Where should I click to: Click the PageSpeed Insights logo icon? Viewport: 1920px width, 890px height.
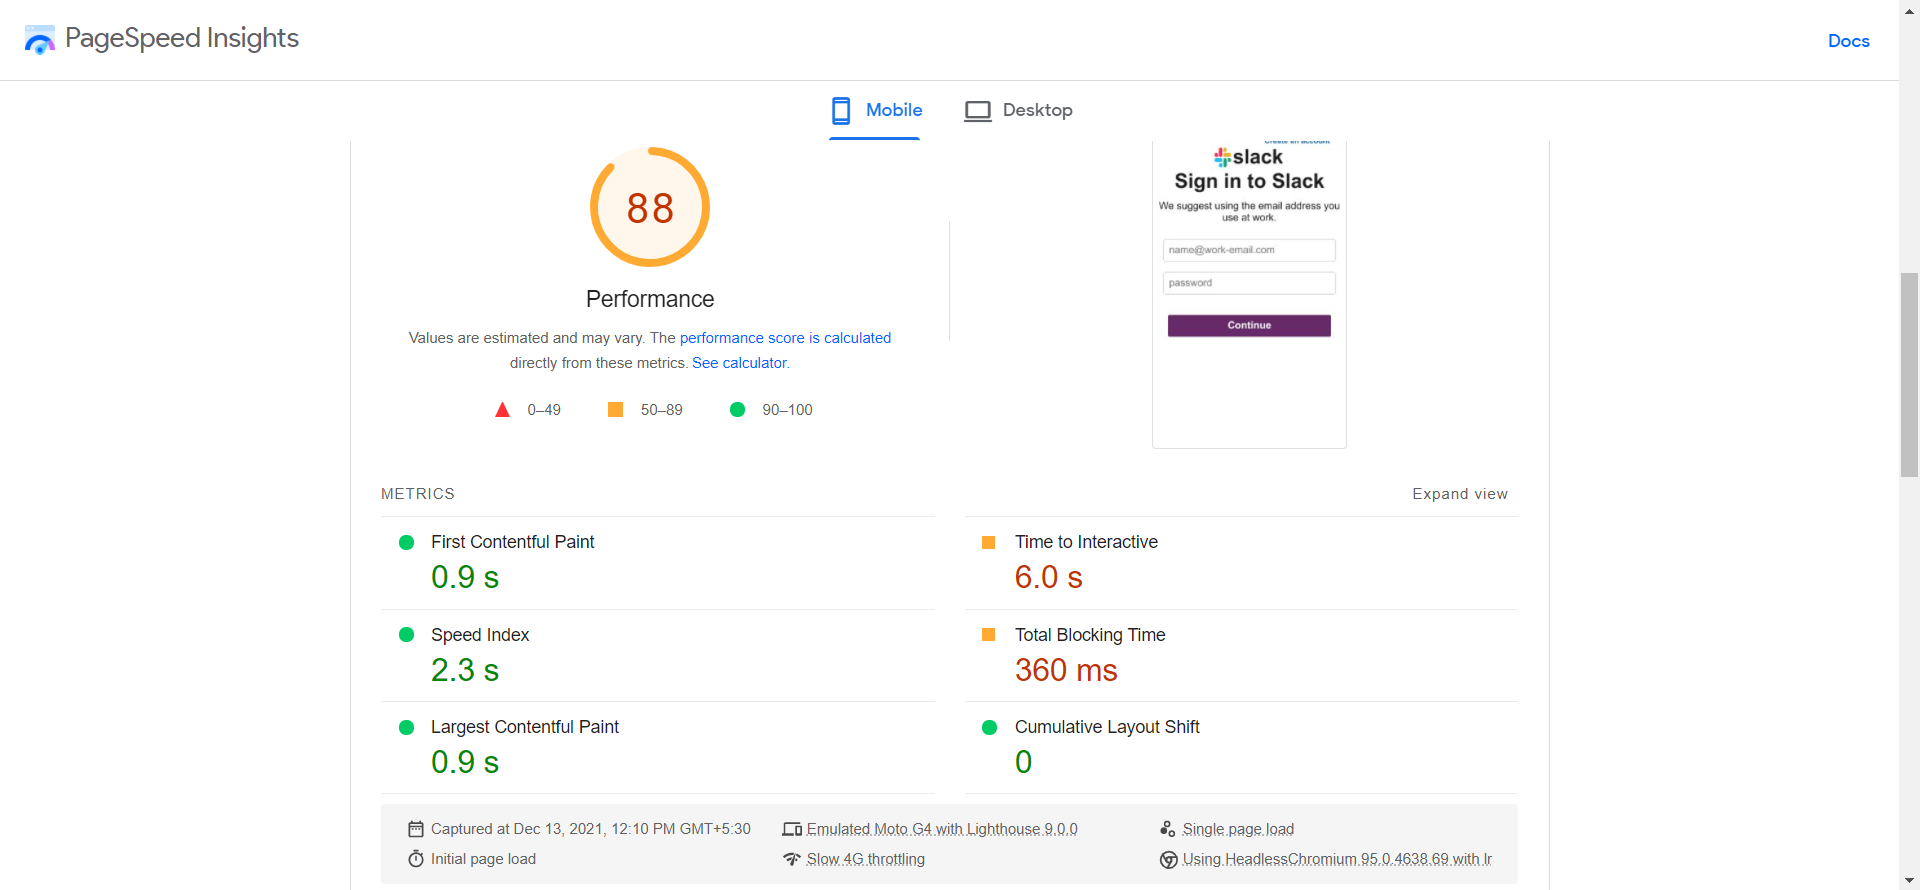pyautogui.click(x=40, y=40)
